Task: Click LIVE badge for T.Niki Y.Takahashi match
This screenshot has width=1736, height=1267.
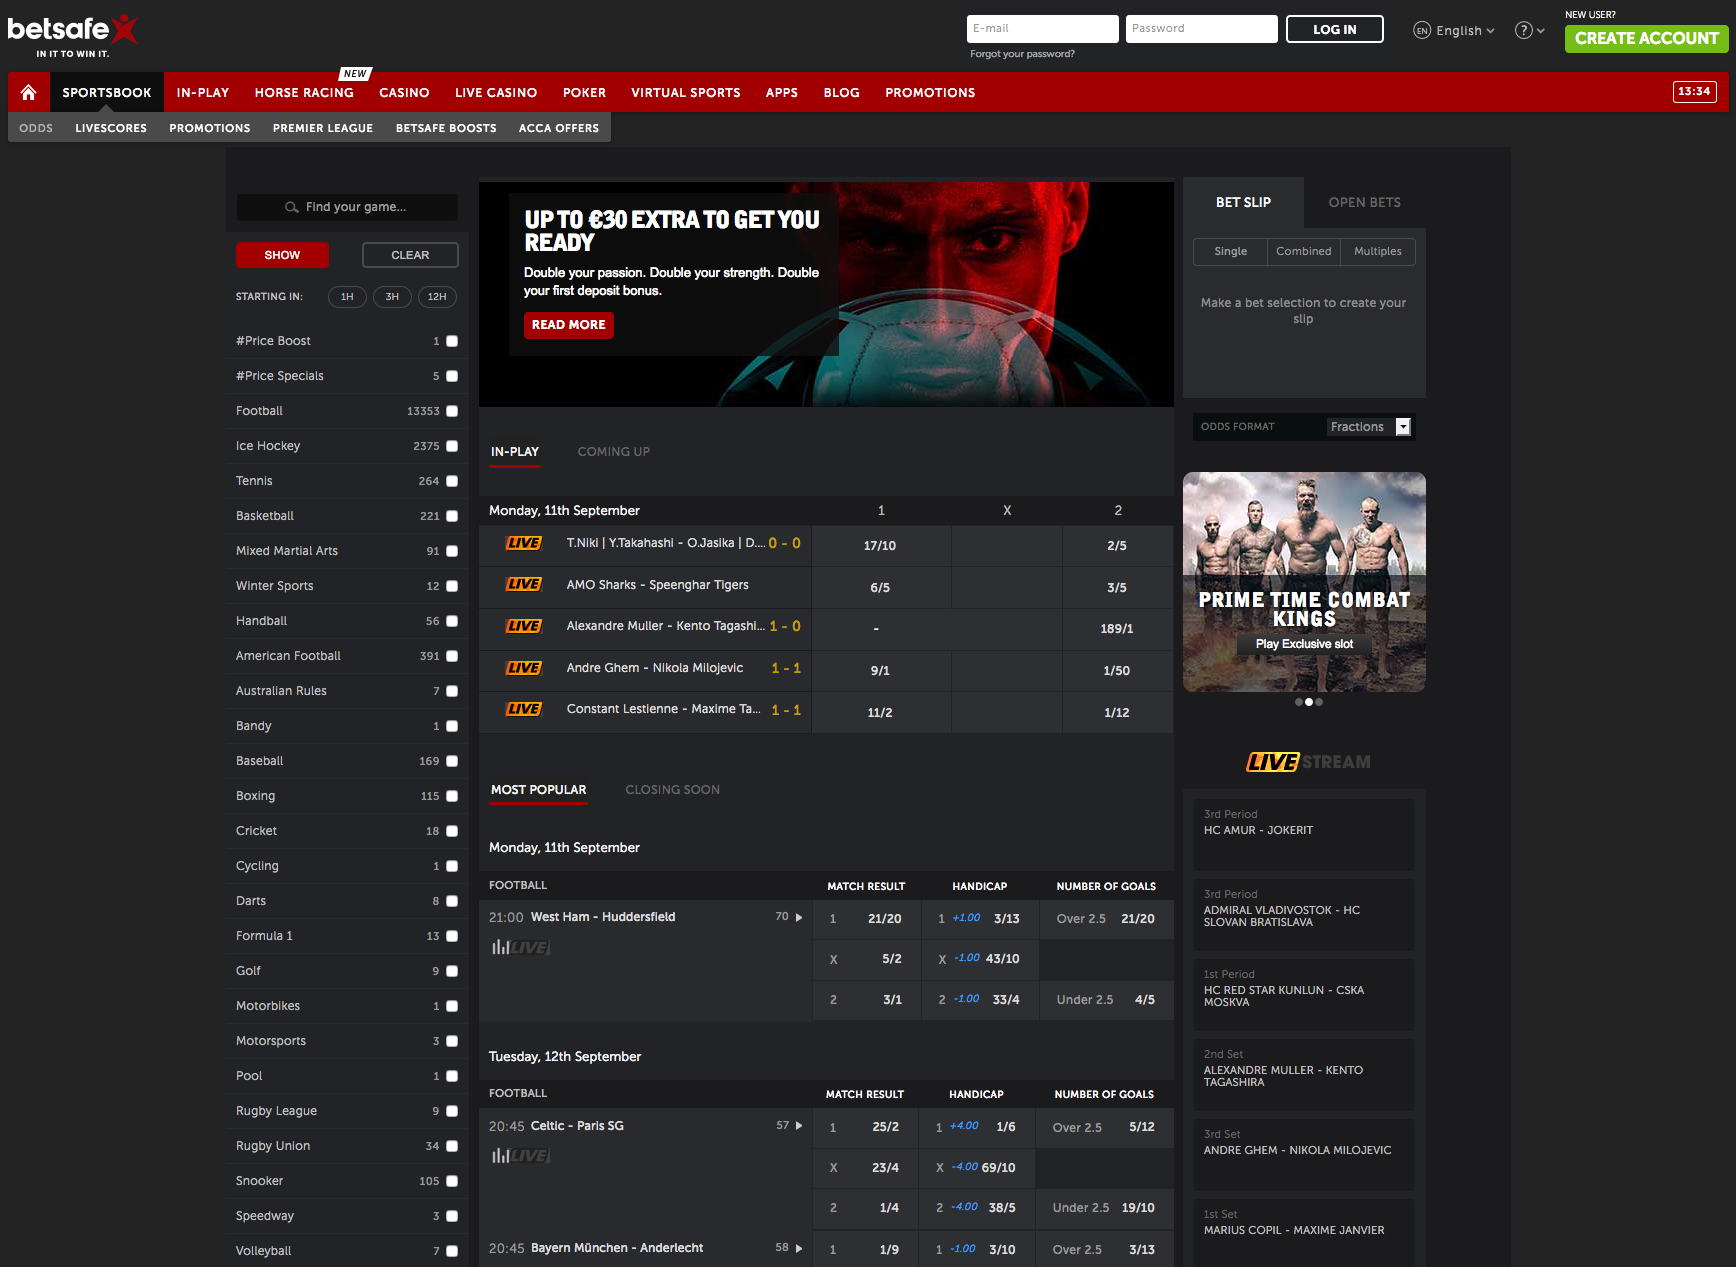Action: tap(524, 543)
